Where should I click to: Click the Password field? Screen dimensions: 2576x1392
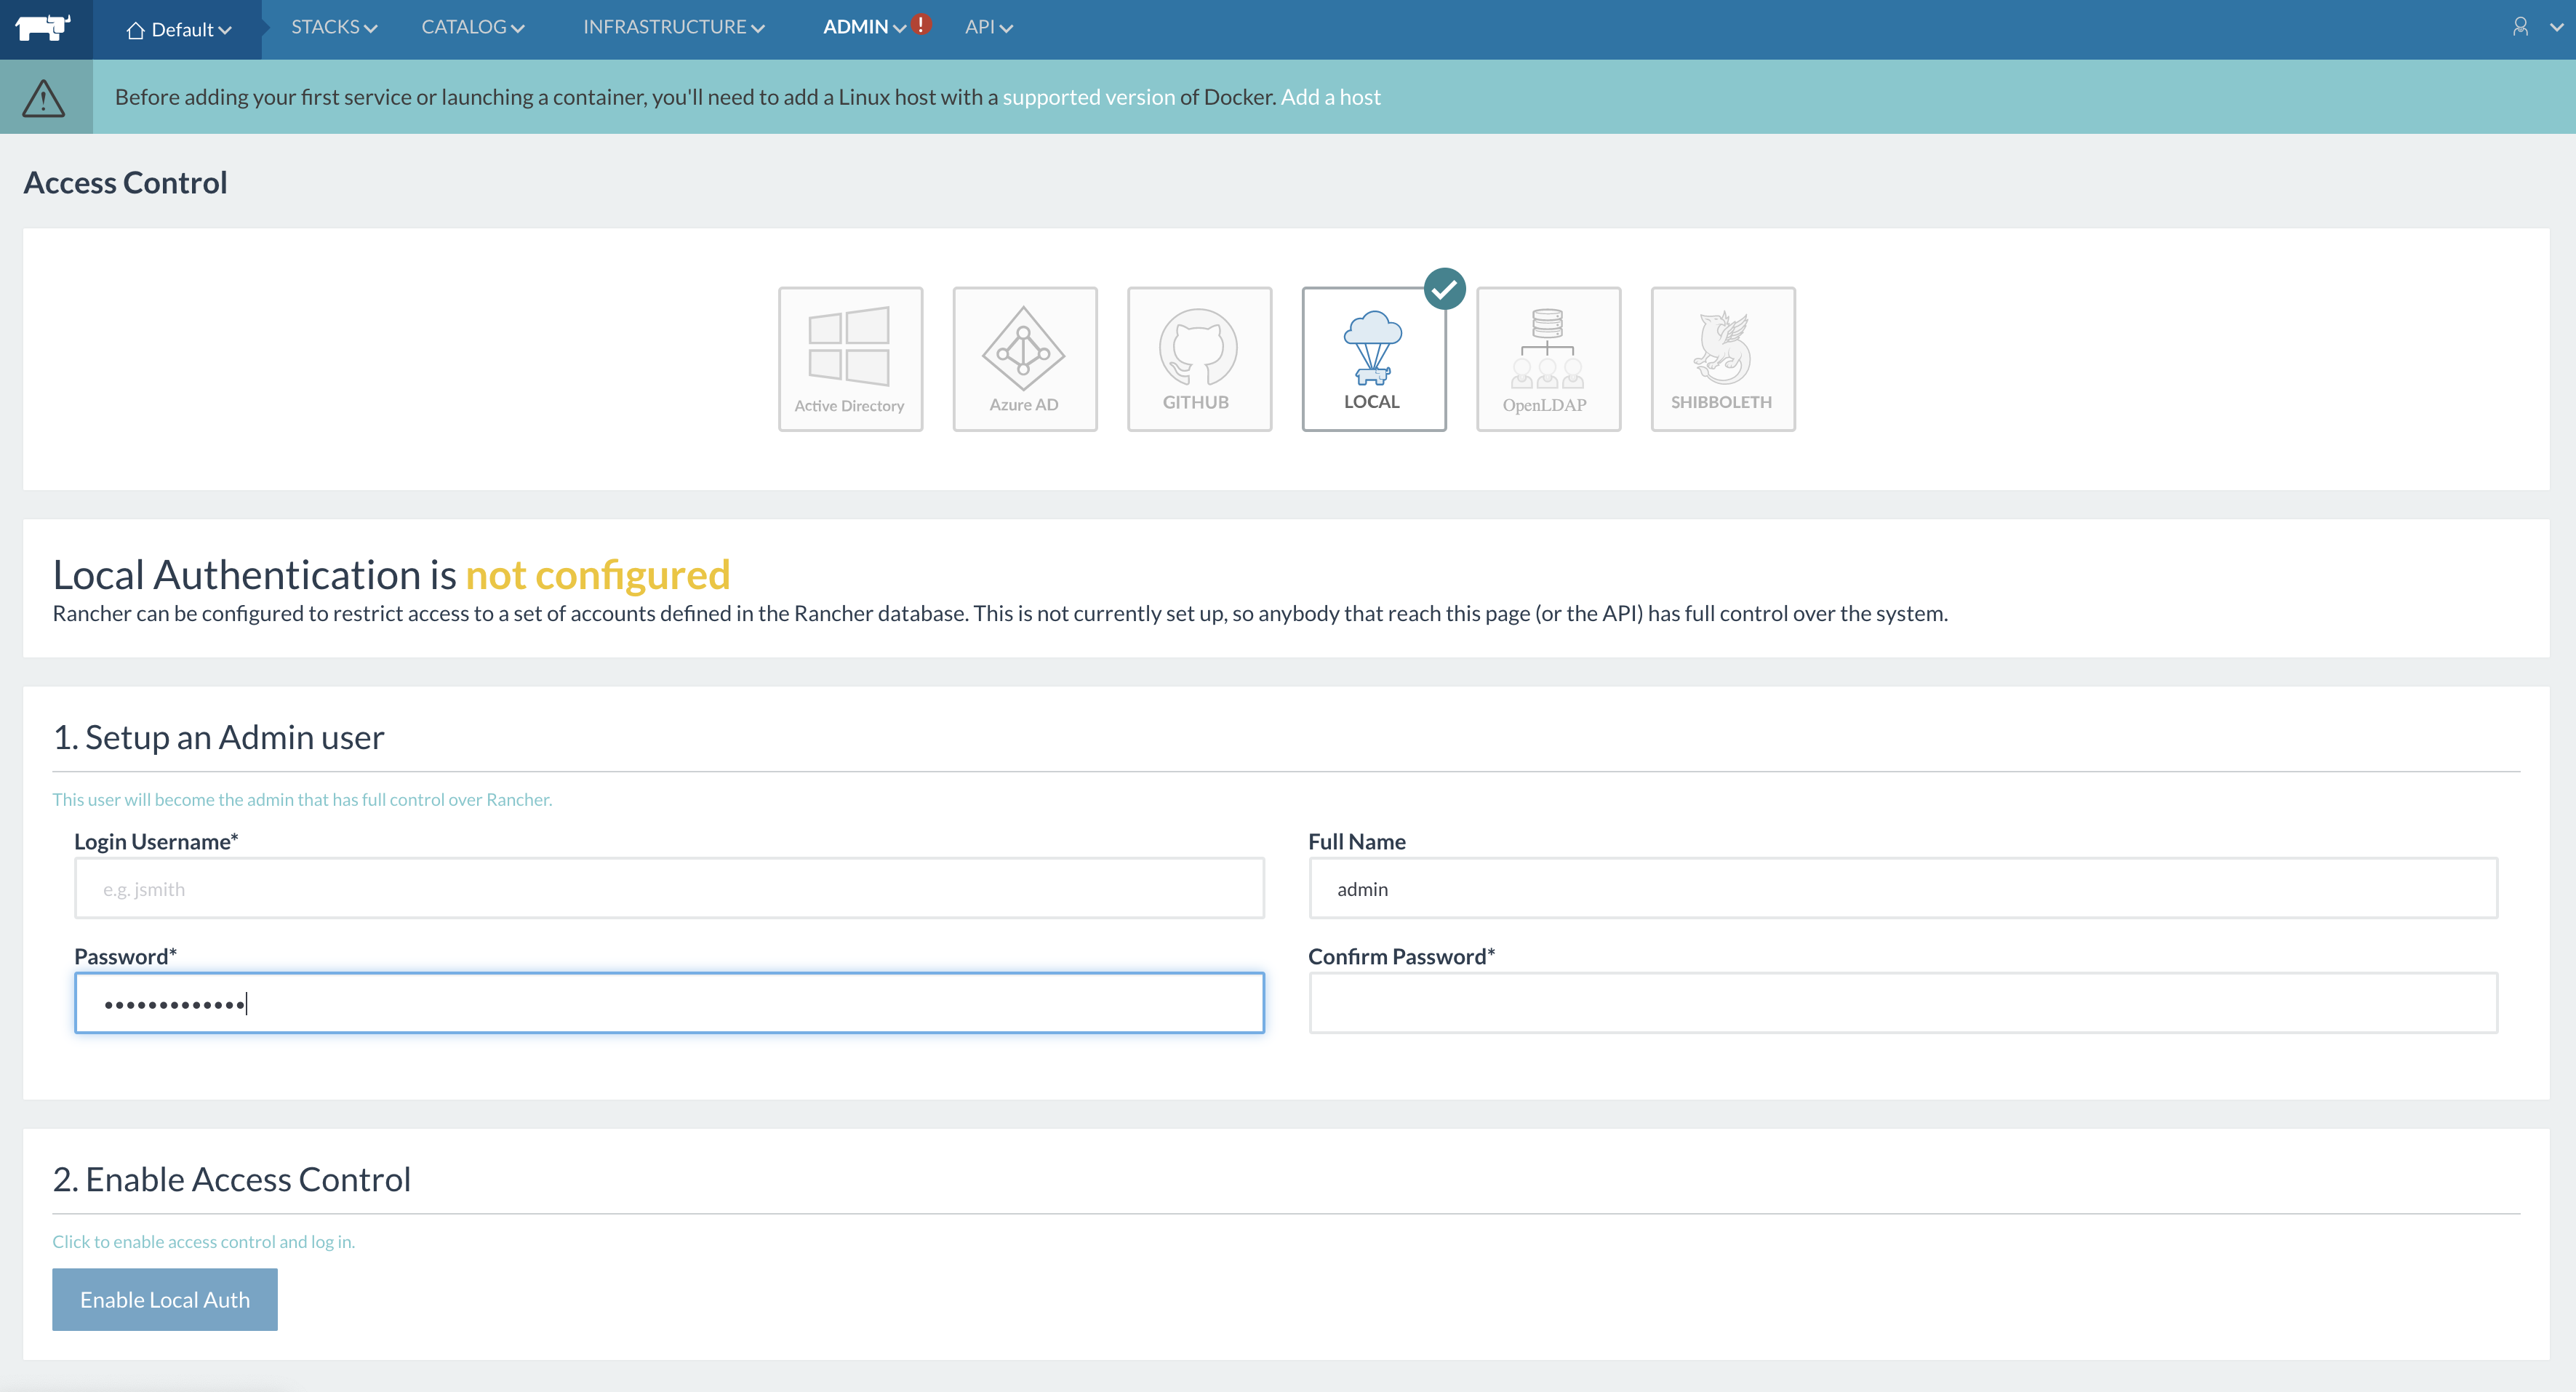669,1003
